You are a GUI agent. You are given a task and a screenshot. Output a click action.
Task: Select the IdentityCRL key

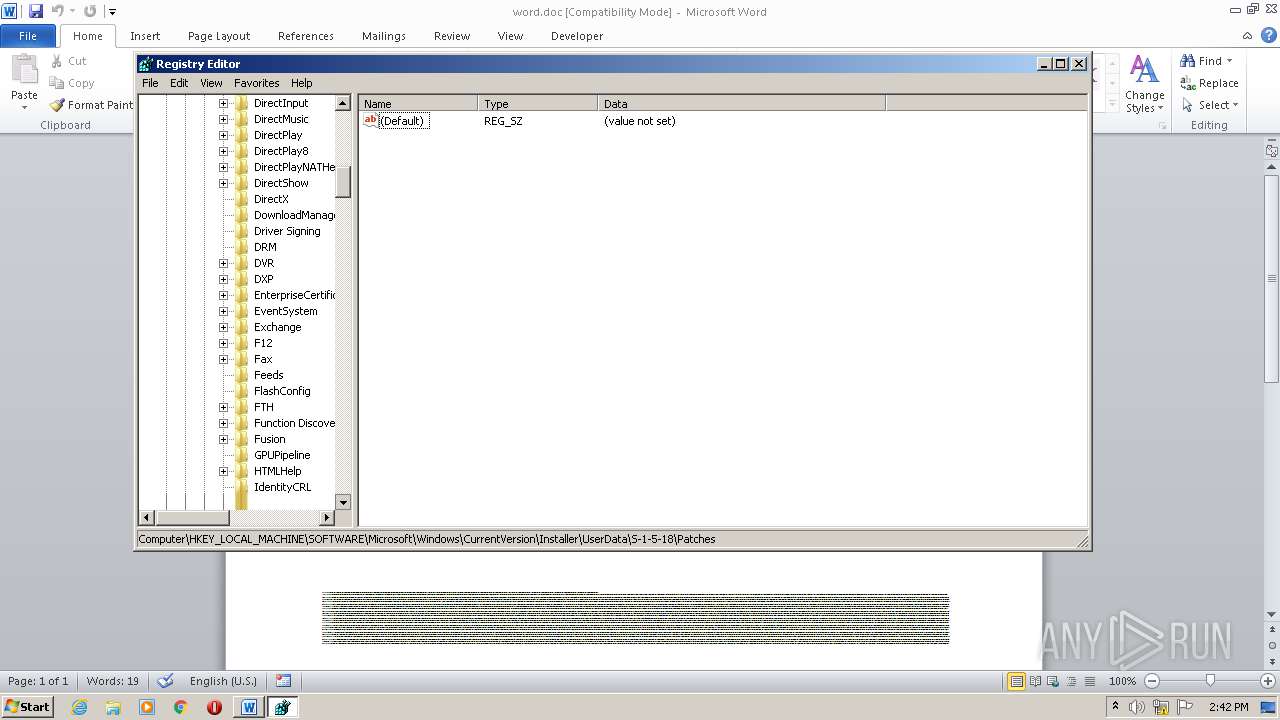click(282, 487)
